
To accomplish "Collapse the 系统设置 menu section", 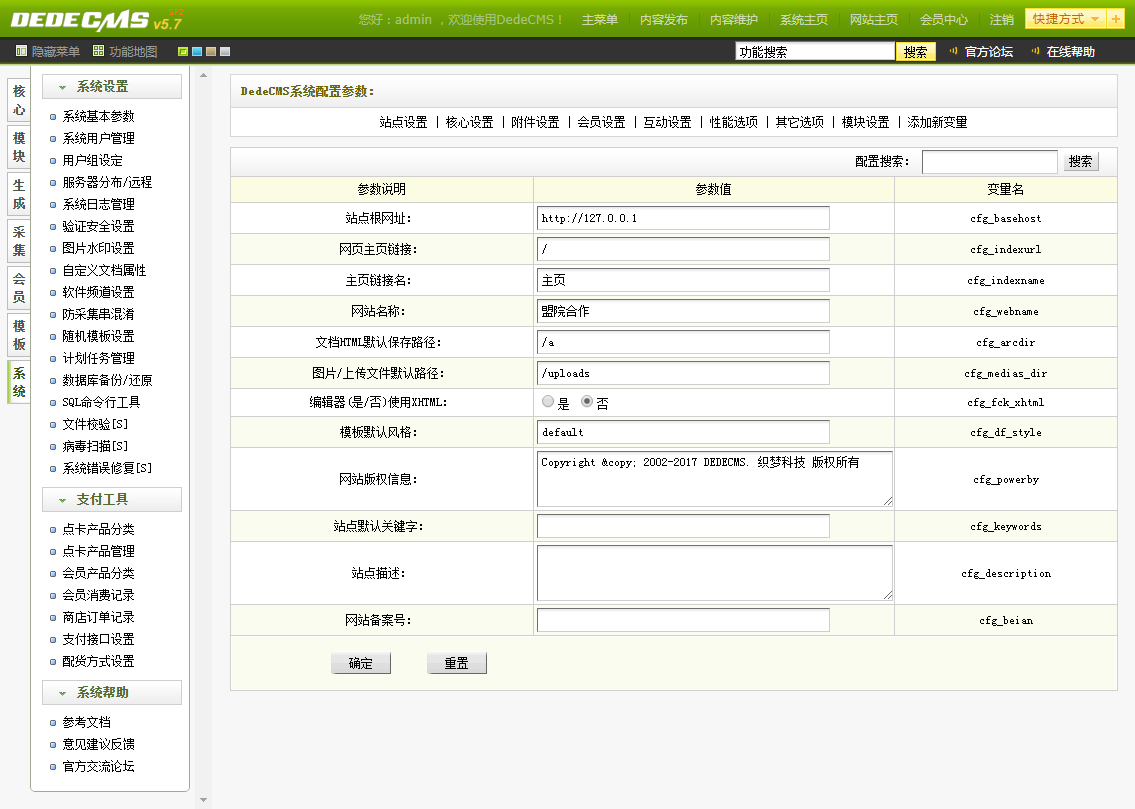I will 112,87.
